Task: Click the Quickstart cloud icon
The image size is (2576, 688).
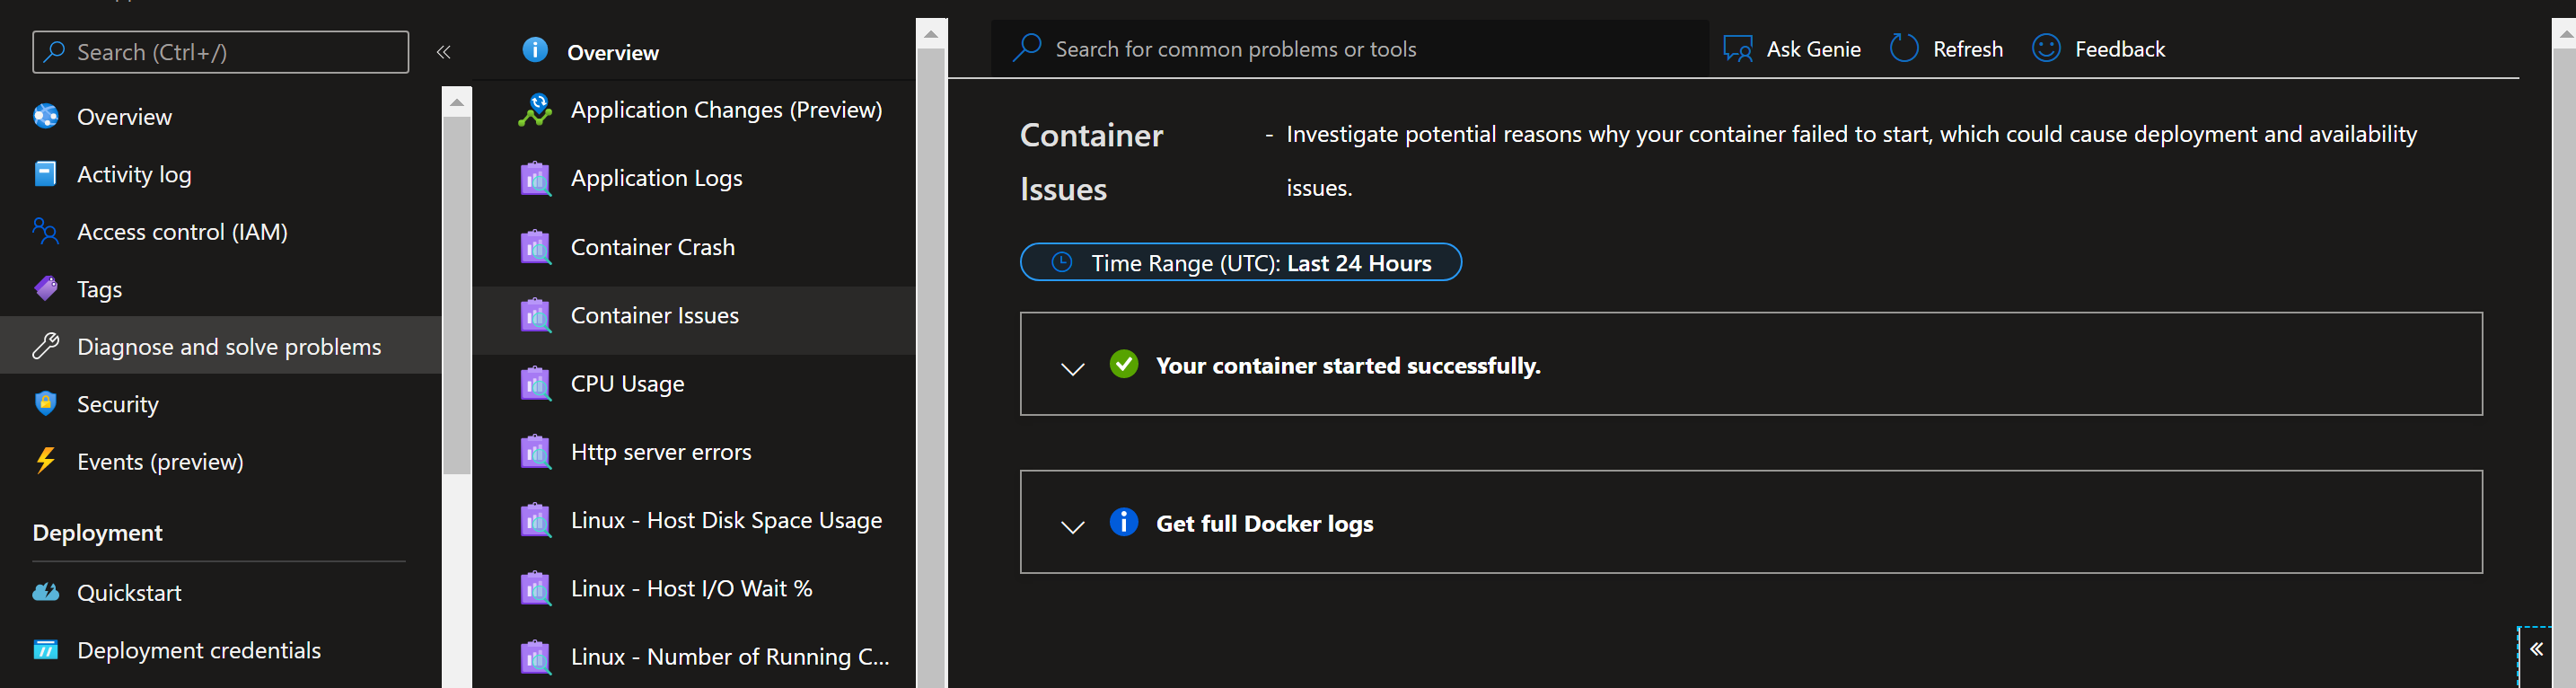Action: (46, 593)
